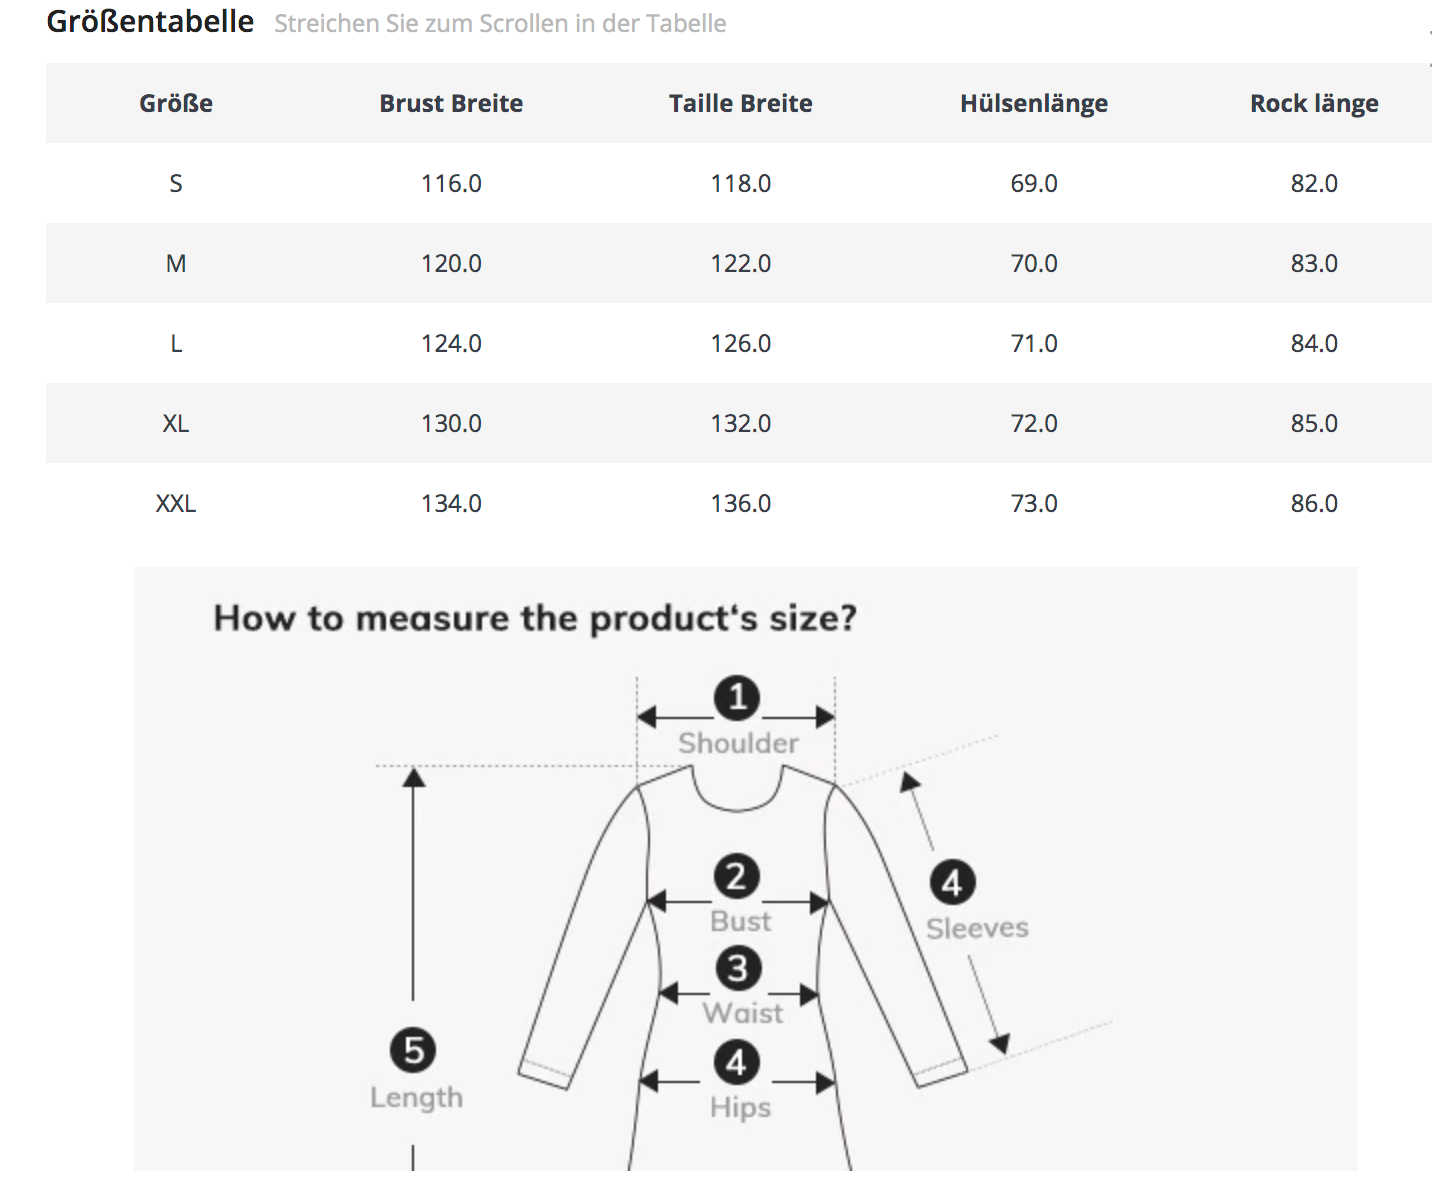Select the number 5 Length marker

pos(413,1050)
